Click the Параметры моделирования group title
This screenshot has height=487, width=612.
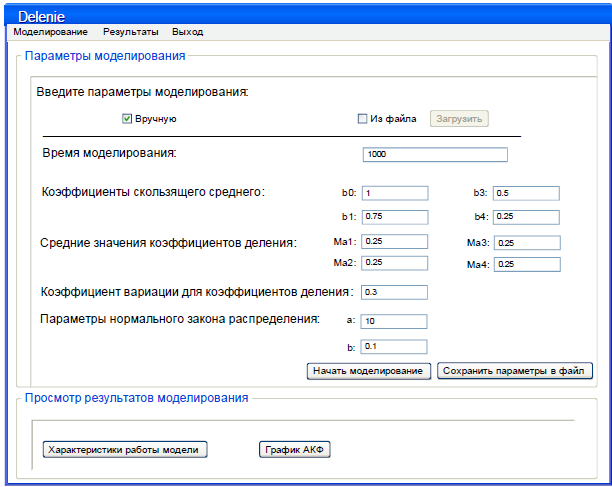105,56
